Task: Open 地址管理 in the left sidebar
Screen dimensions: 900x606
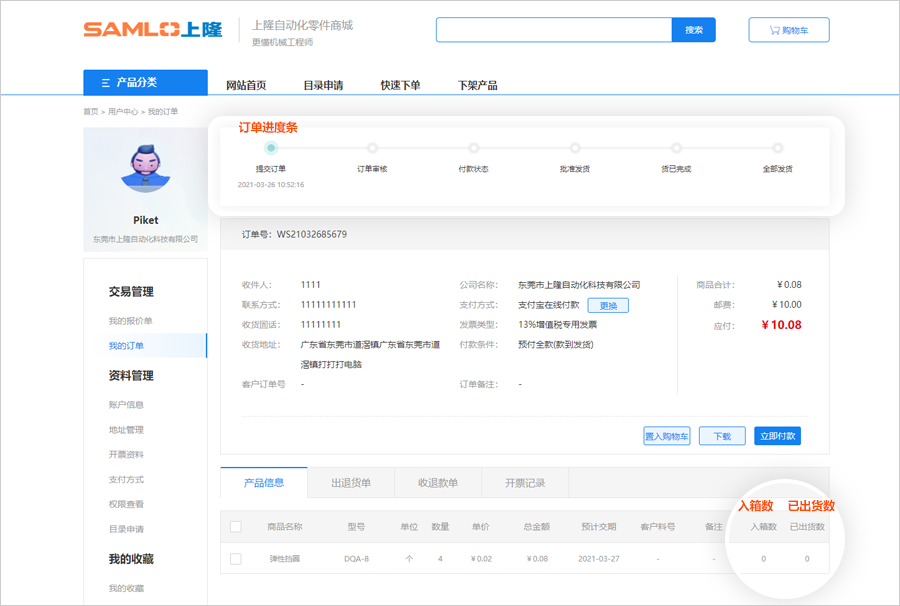Action: coord(126,430)
